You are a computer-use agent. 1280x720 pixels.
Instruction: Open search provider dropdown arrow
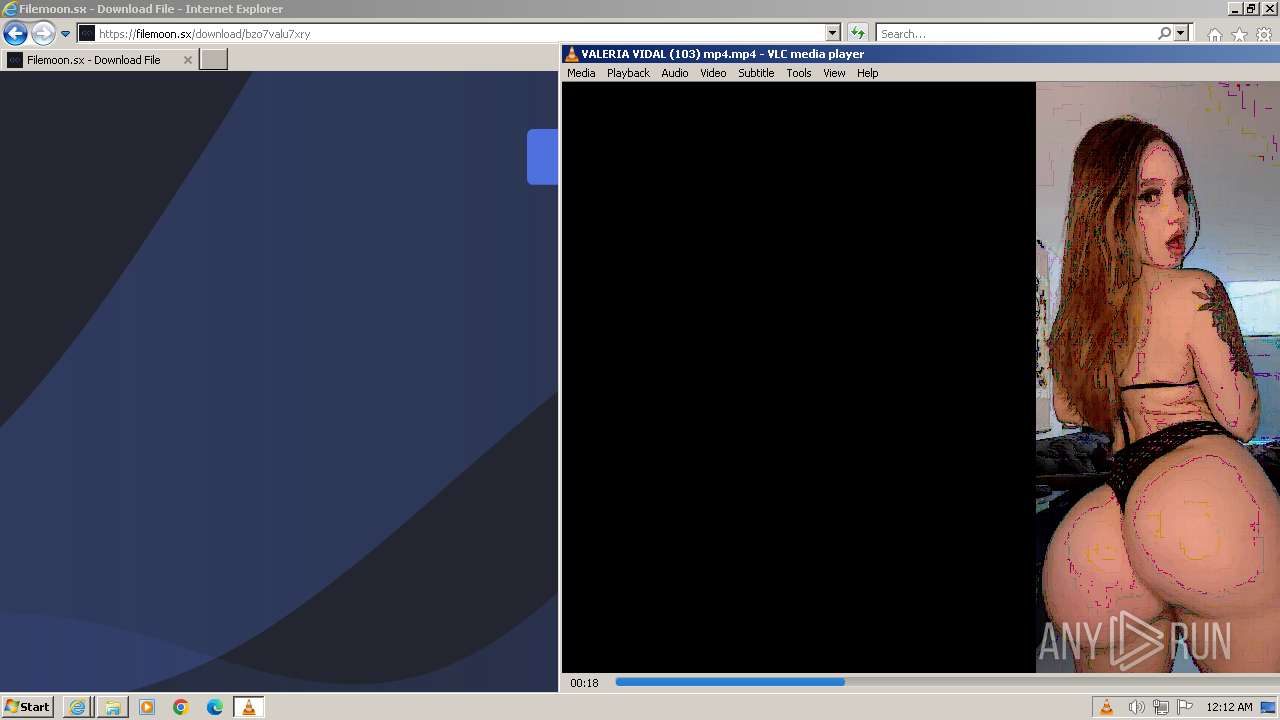coord(1181,33)
